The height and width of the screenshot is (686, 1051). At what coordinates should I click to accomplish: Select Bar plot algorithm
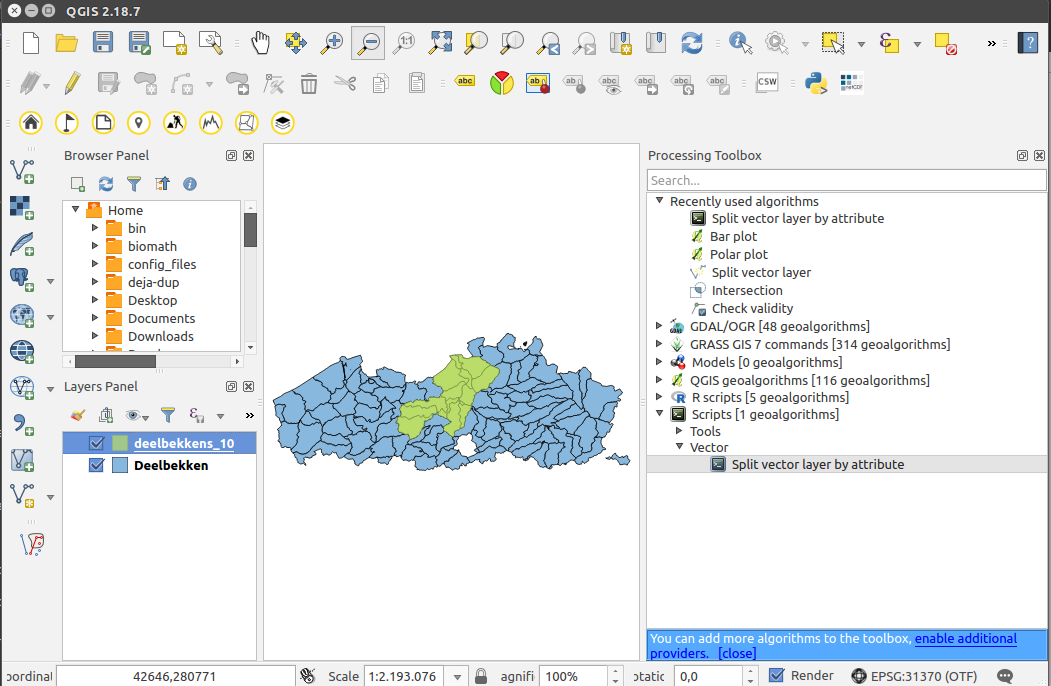click(733, 236)
